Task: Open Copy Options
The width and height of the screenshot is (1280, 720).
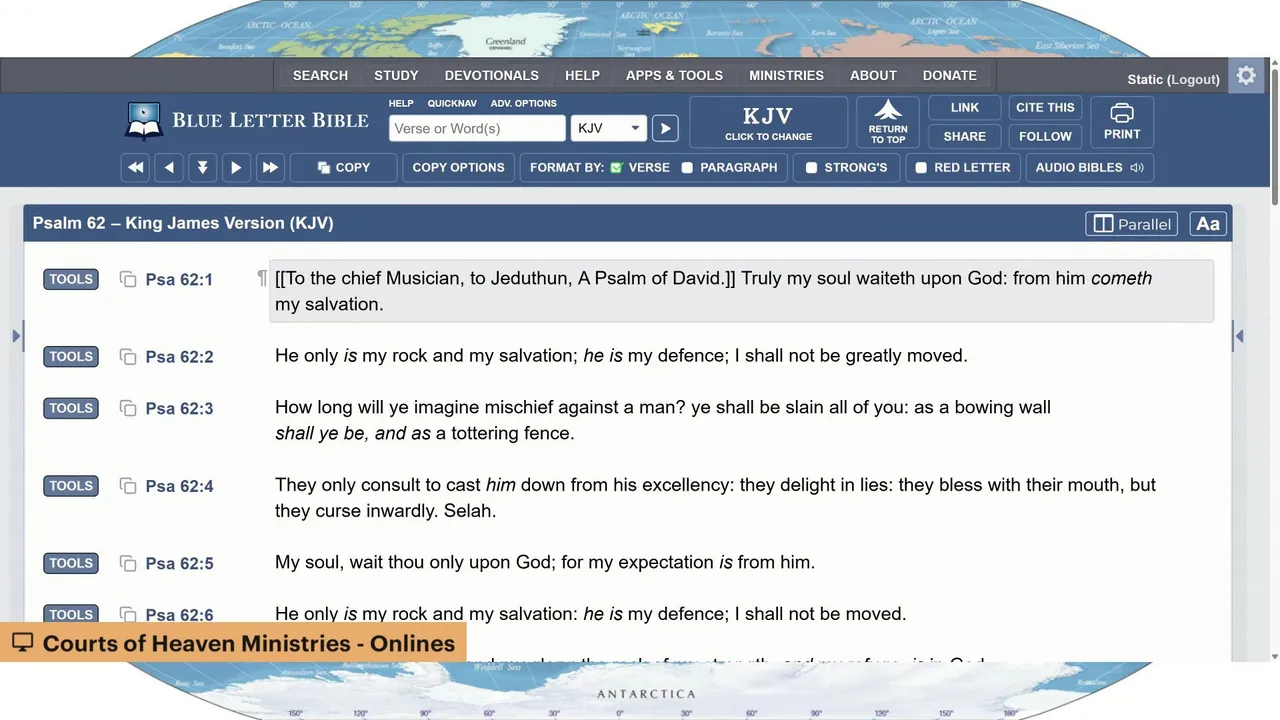Action: coord(458,168)
